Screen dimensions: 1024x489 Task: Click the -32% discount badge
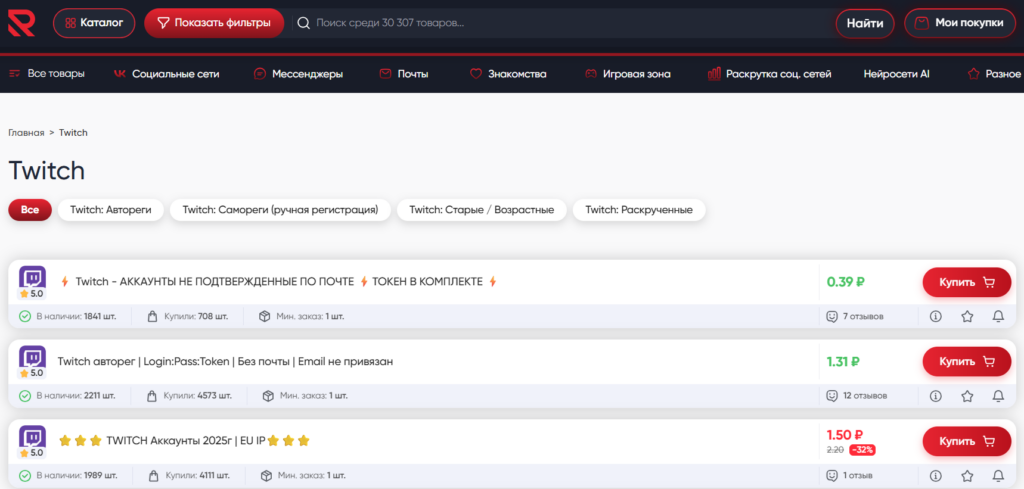pyautogui.click(x=862, y=450)
